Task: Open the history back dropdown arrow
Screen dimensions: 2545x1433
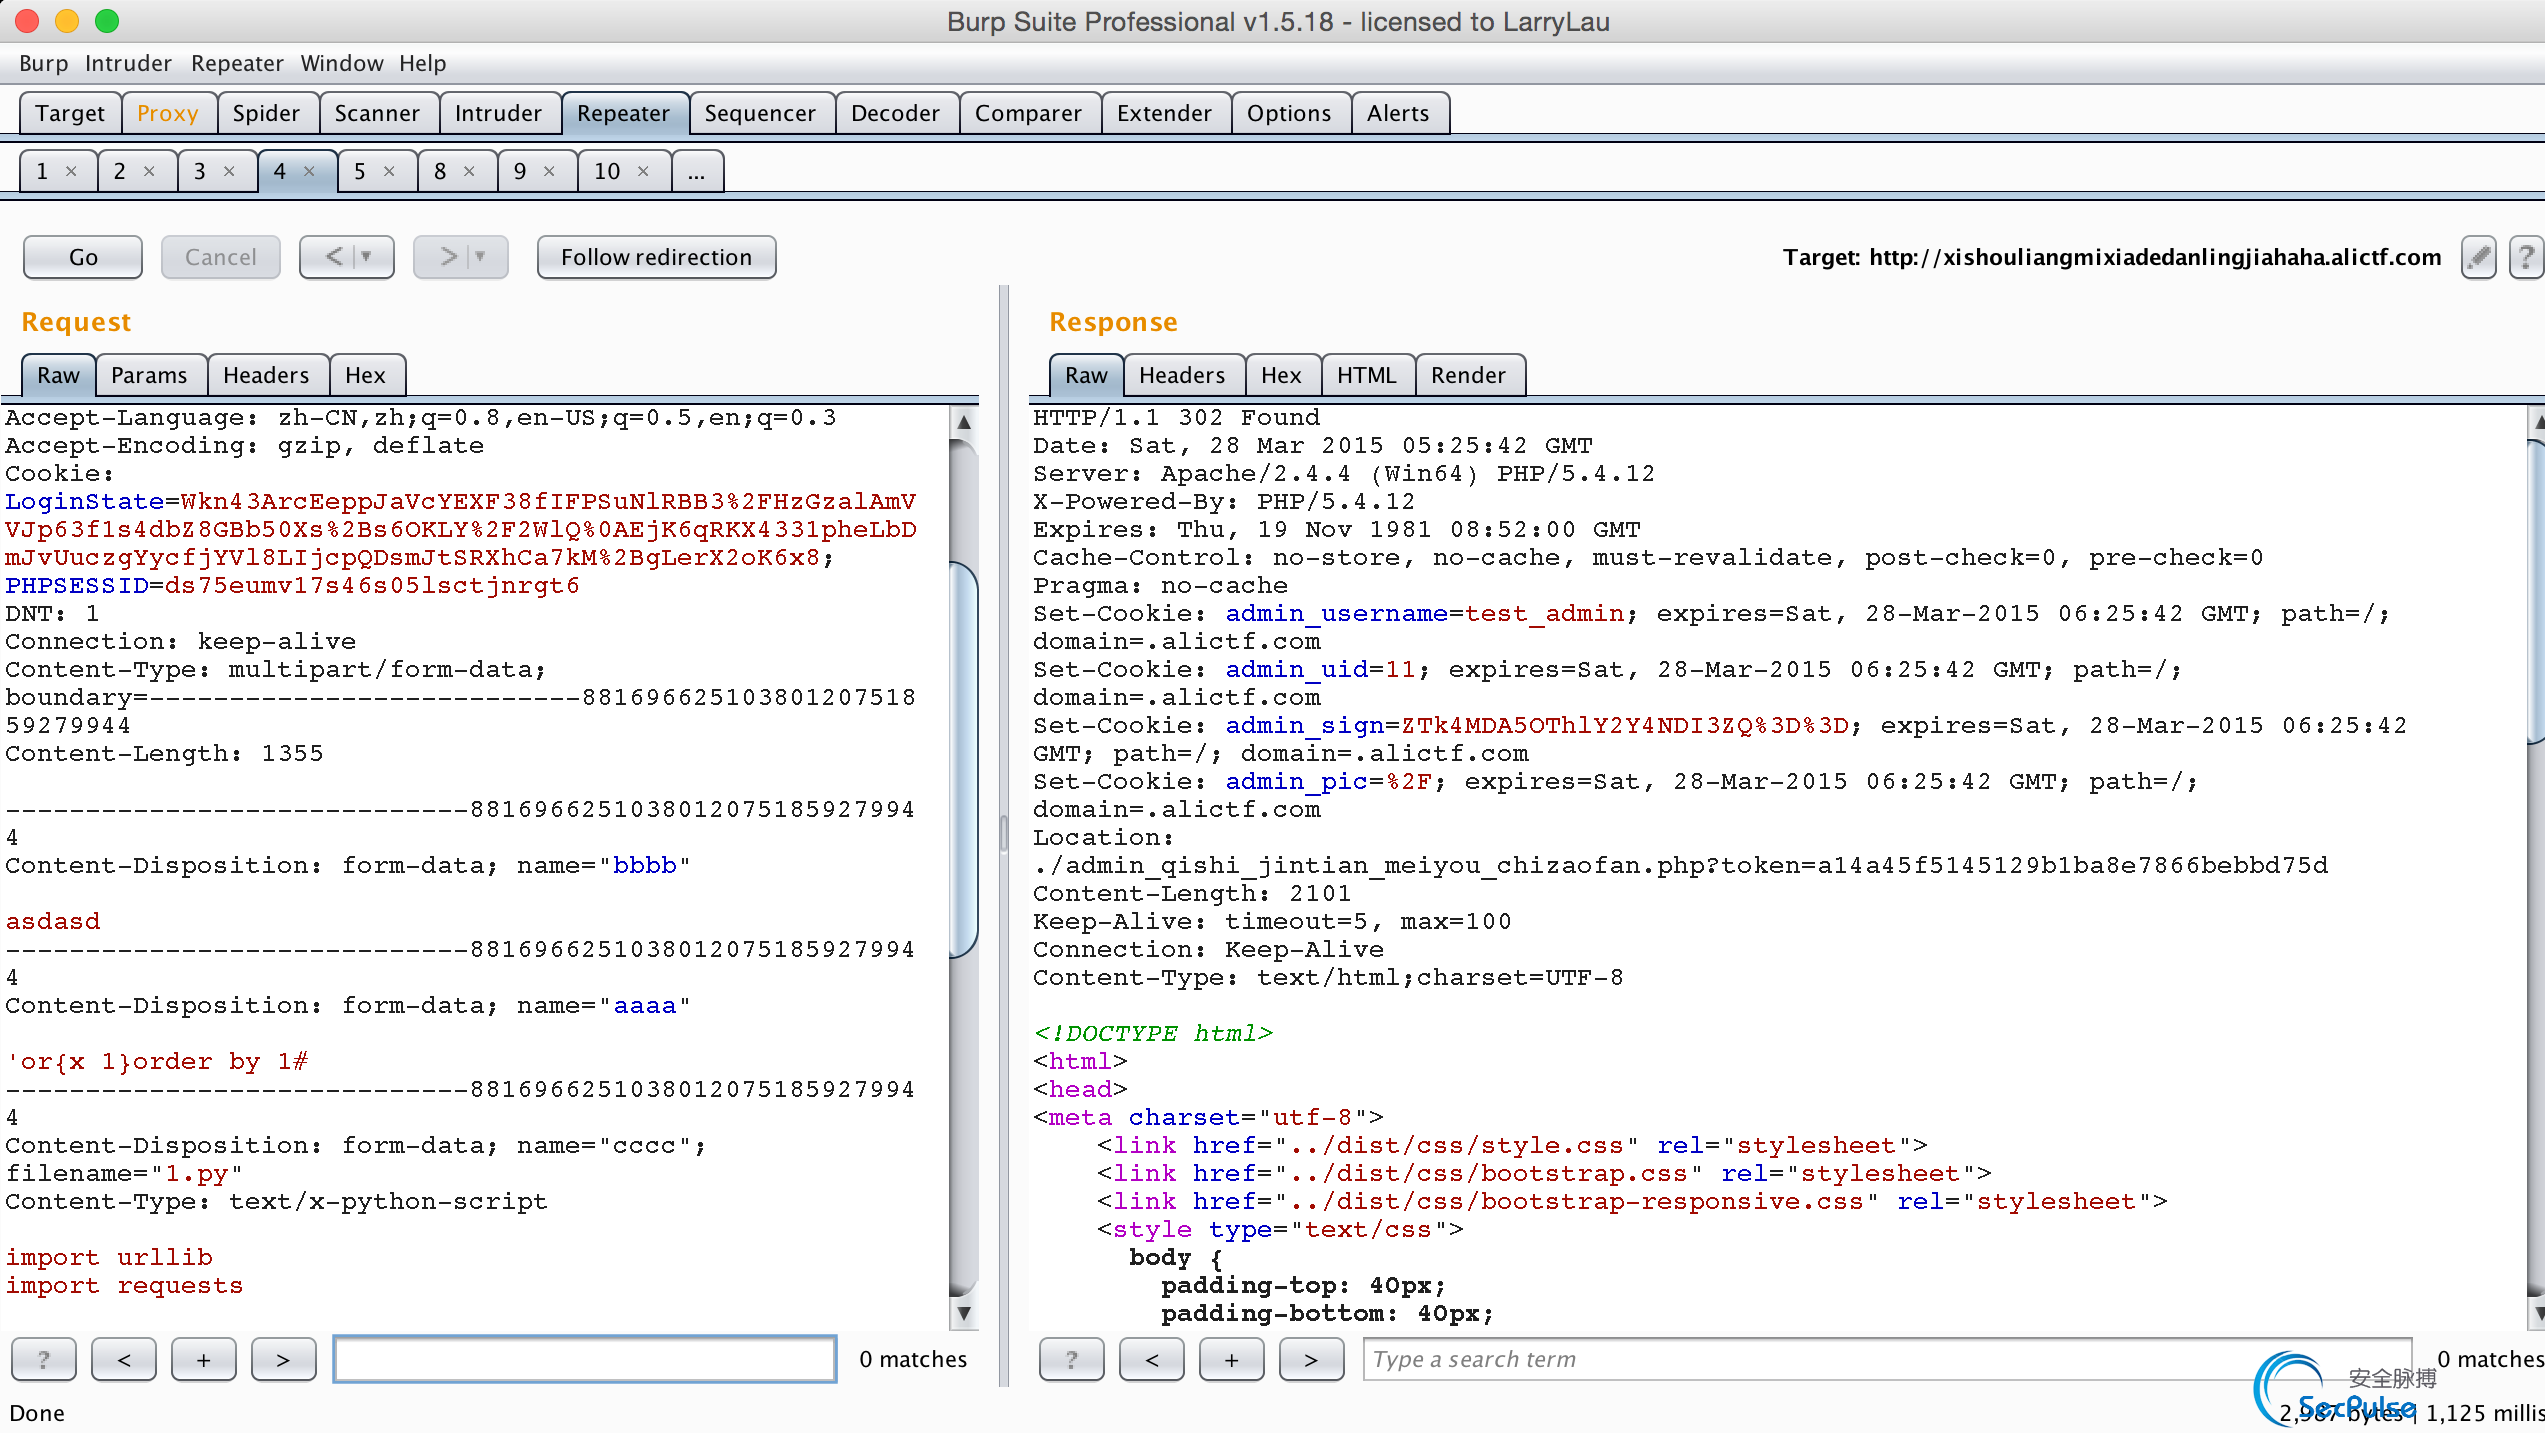Action: [366, 257]
